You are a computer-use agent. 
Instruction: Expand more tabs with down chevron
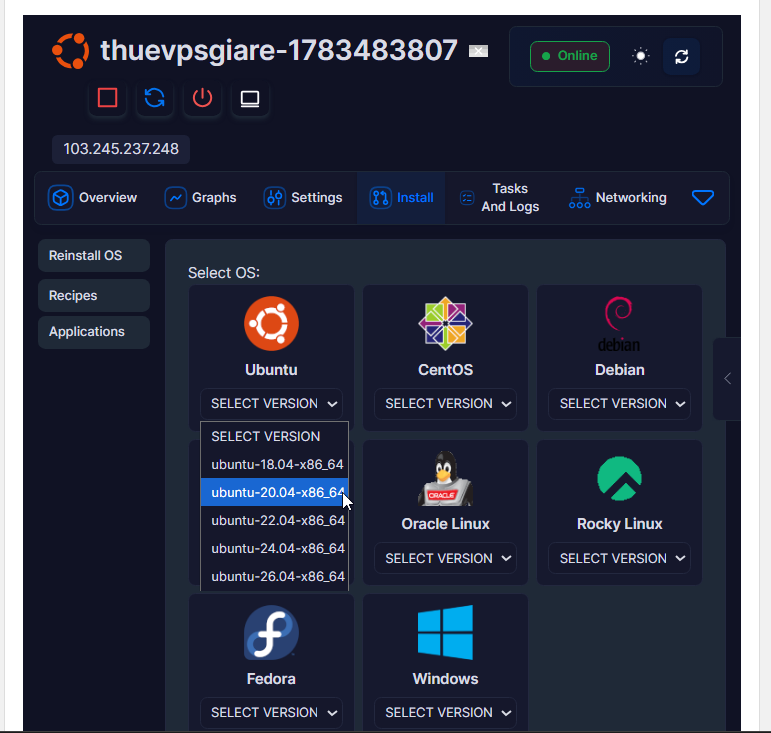click(703, 198)
